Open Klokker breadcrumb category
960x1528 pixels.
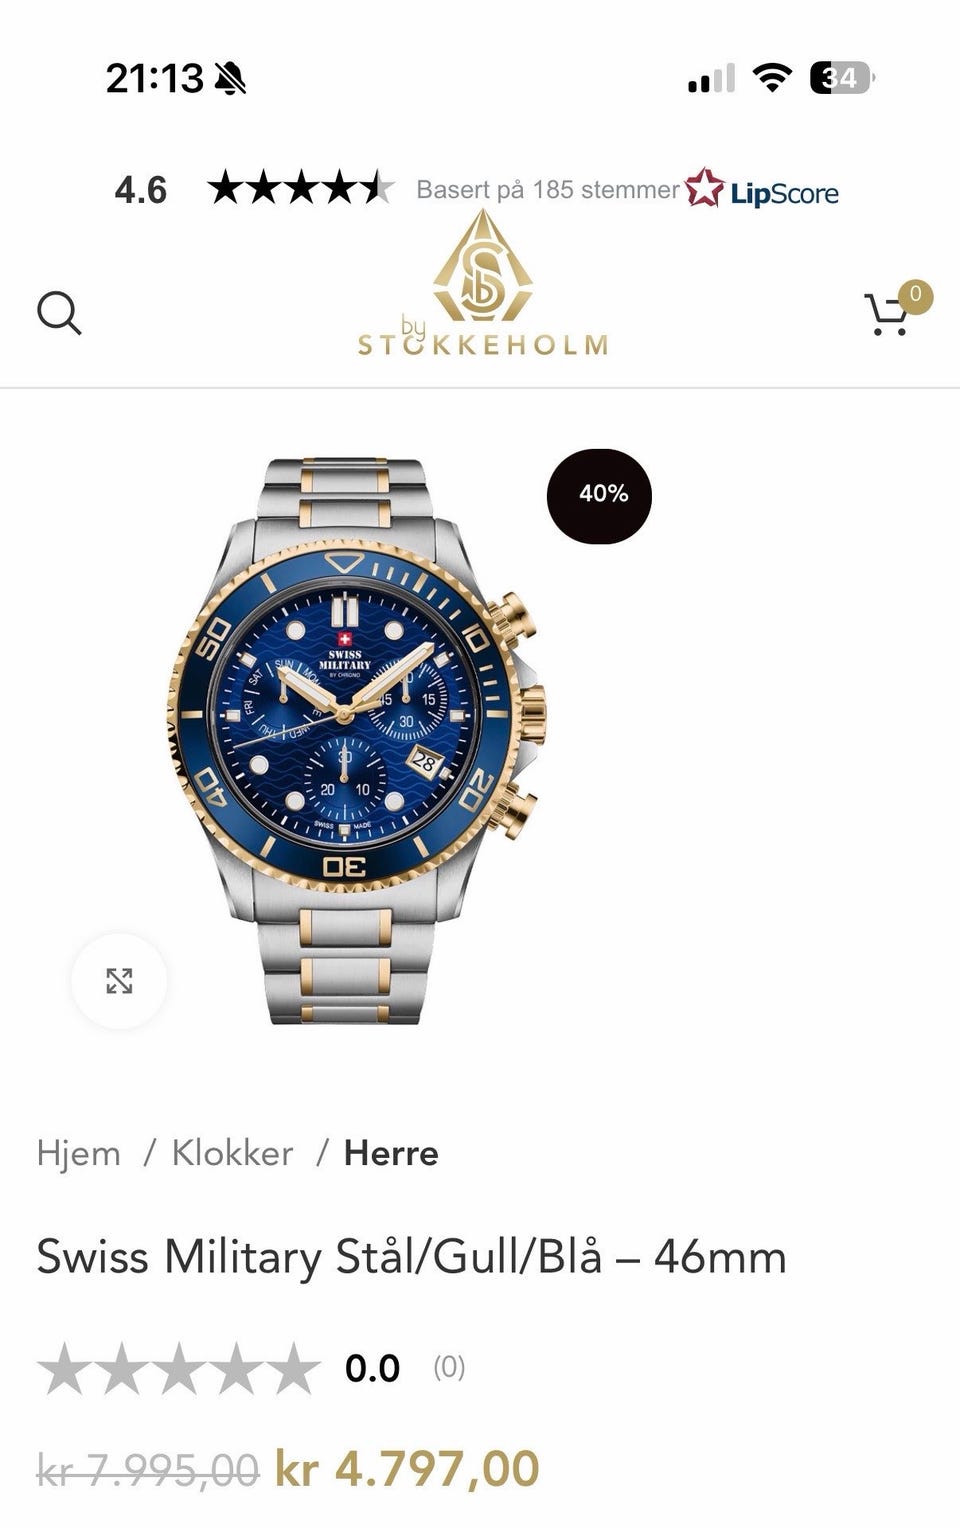232,1153
